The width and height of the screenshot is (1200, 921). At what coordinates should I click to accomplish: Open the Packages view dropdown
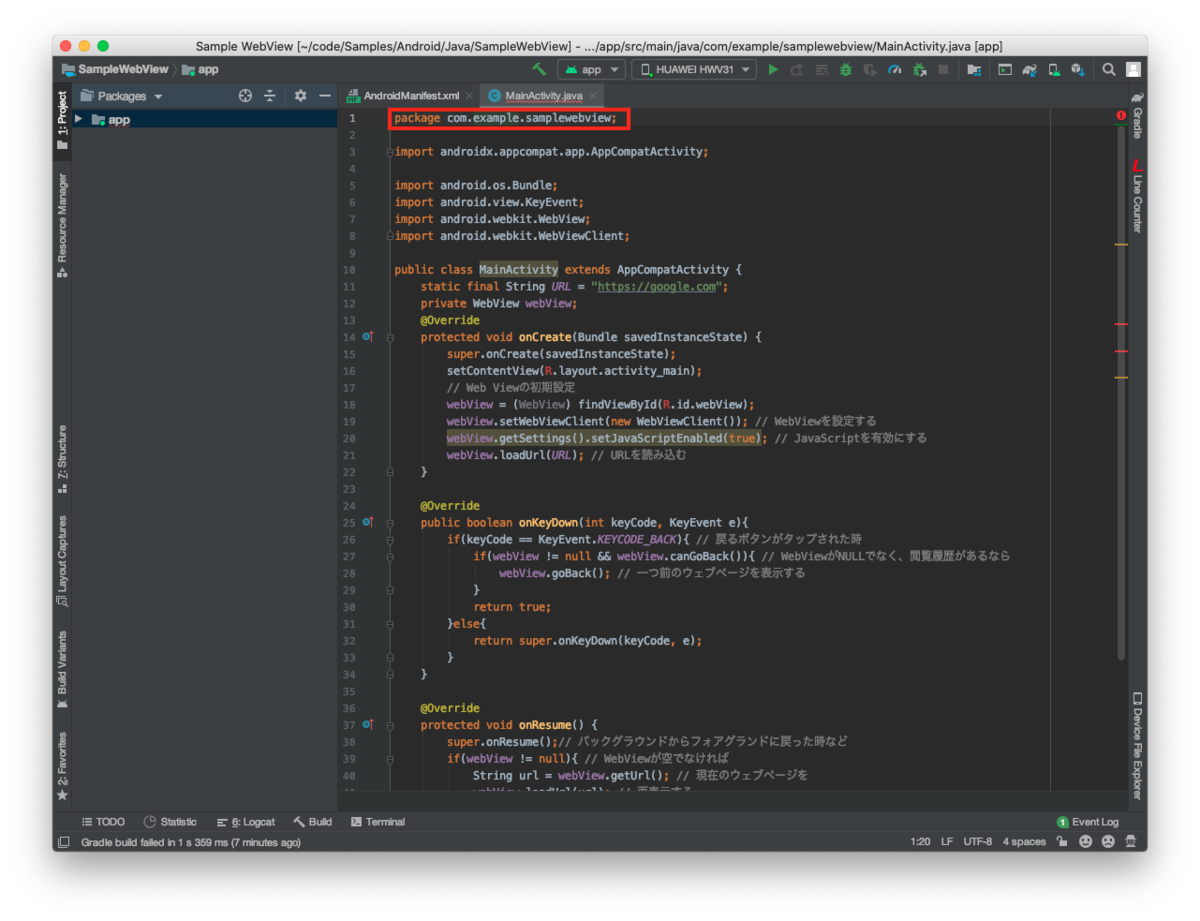121,96
